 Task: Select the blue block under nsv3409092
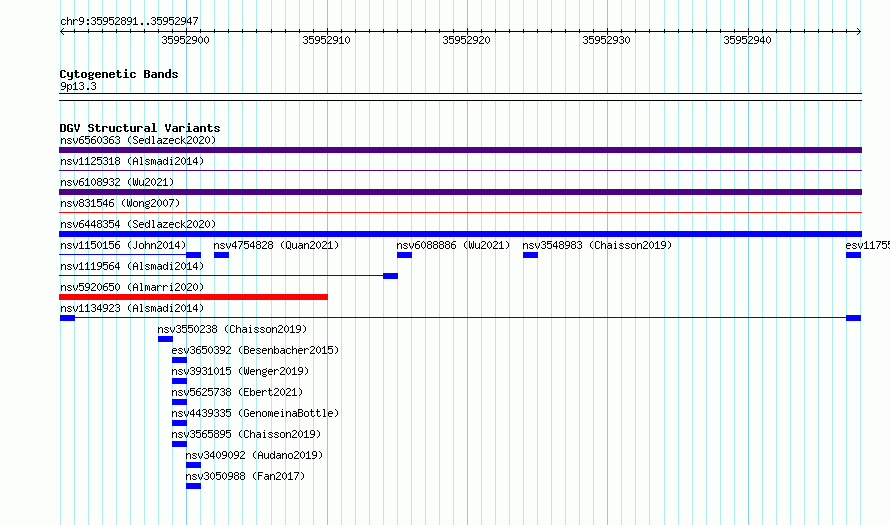(x=194, y=465)
